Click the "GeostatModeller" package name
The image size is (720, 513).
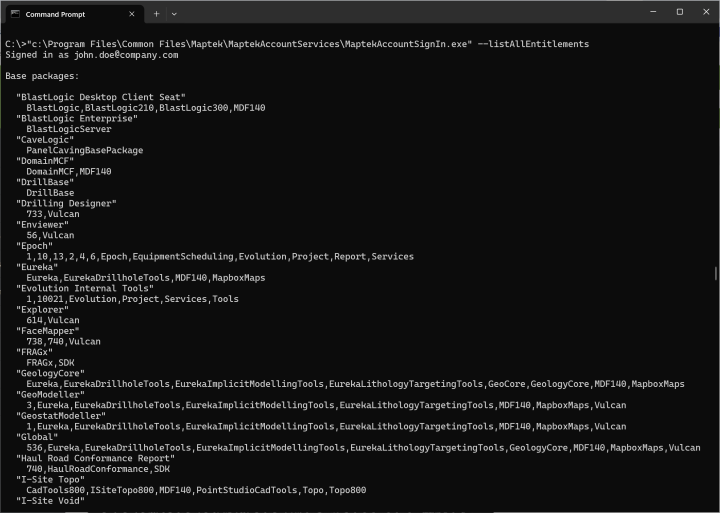point(61,416)
